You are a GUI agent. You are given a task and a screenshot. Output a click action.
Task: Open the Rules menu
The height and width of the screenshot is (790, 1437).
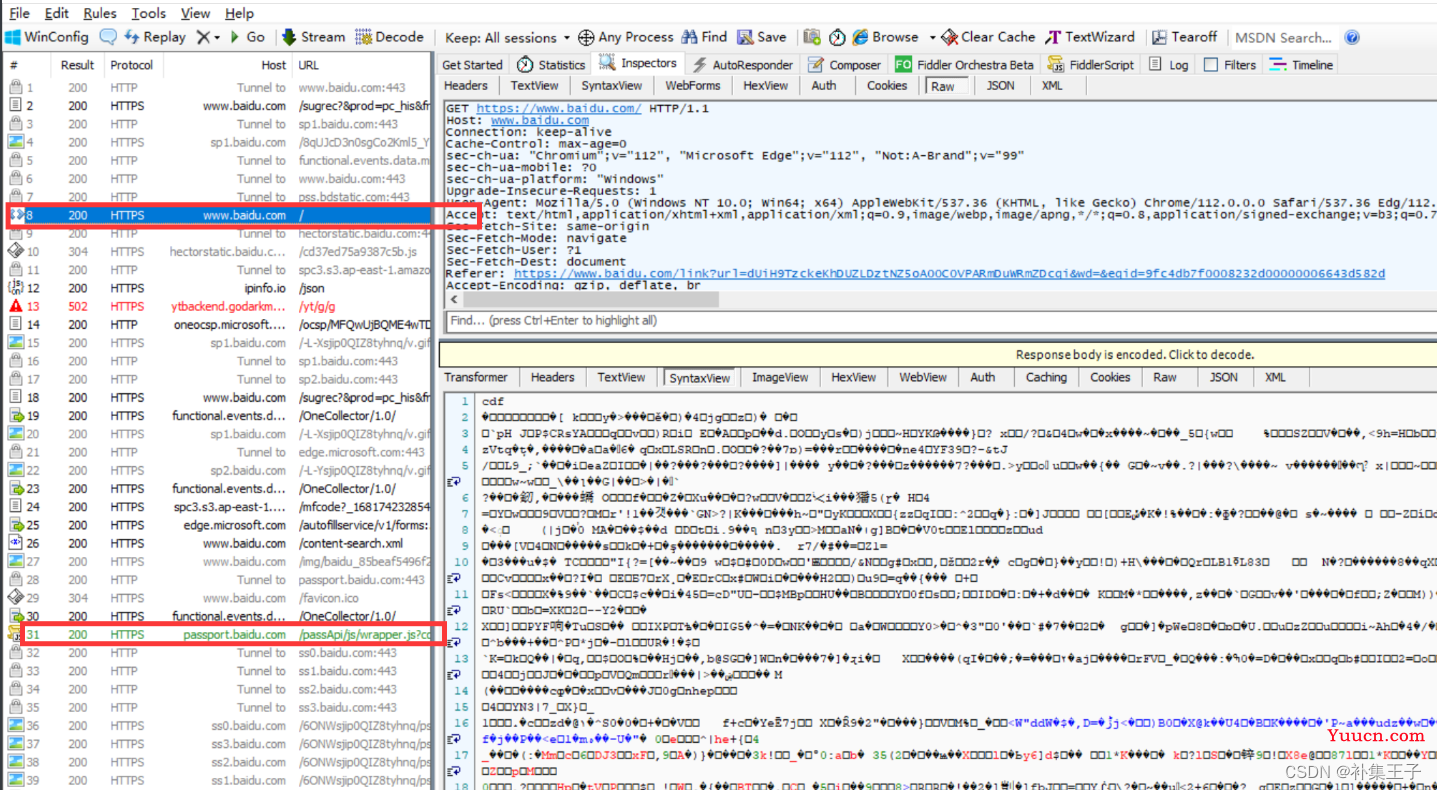coord(100,13)
